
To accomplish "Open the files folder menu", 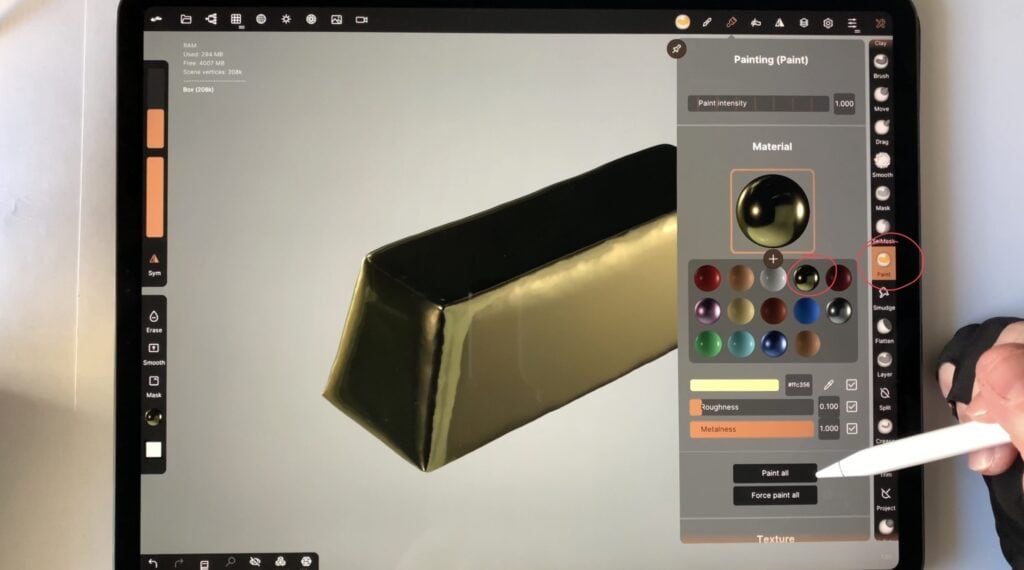I will point(186,20).
